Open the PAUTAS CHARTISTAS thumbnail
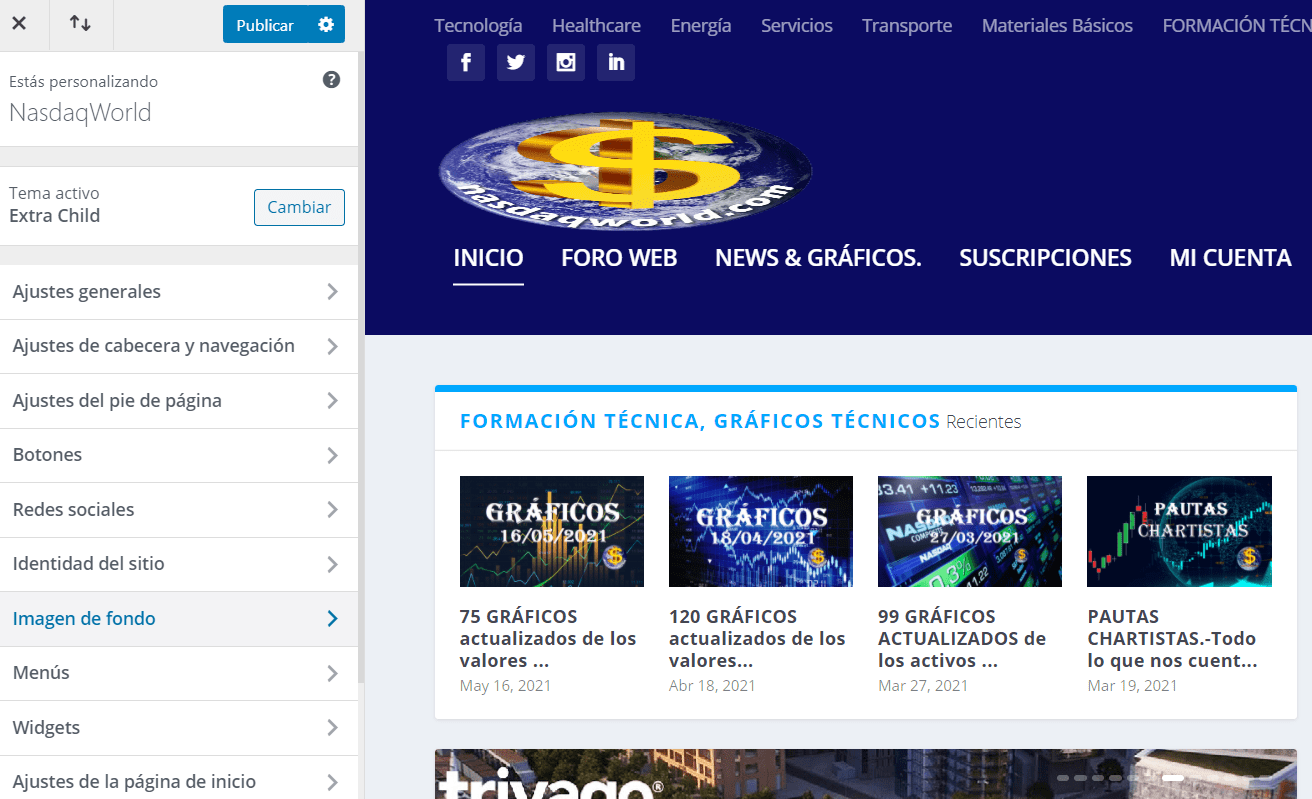The width and height of the screenshot is (1312, 799). 1179,531
